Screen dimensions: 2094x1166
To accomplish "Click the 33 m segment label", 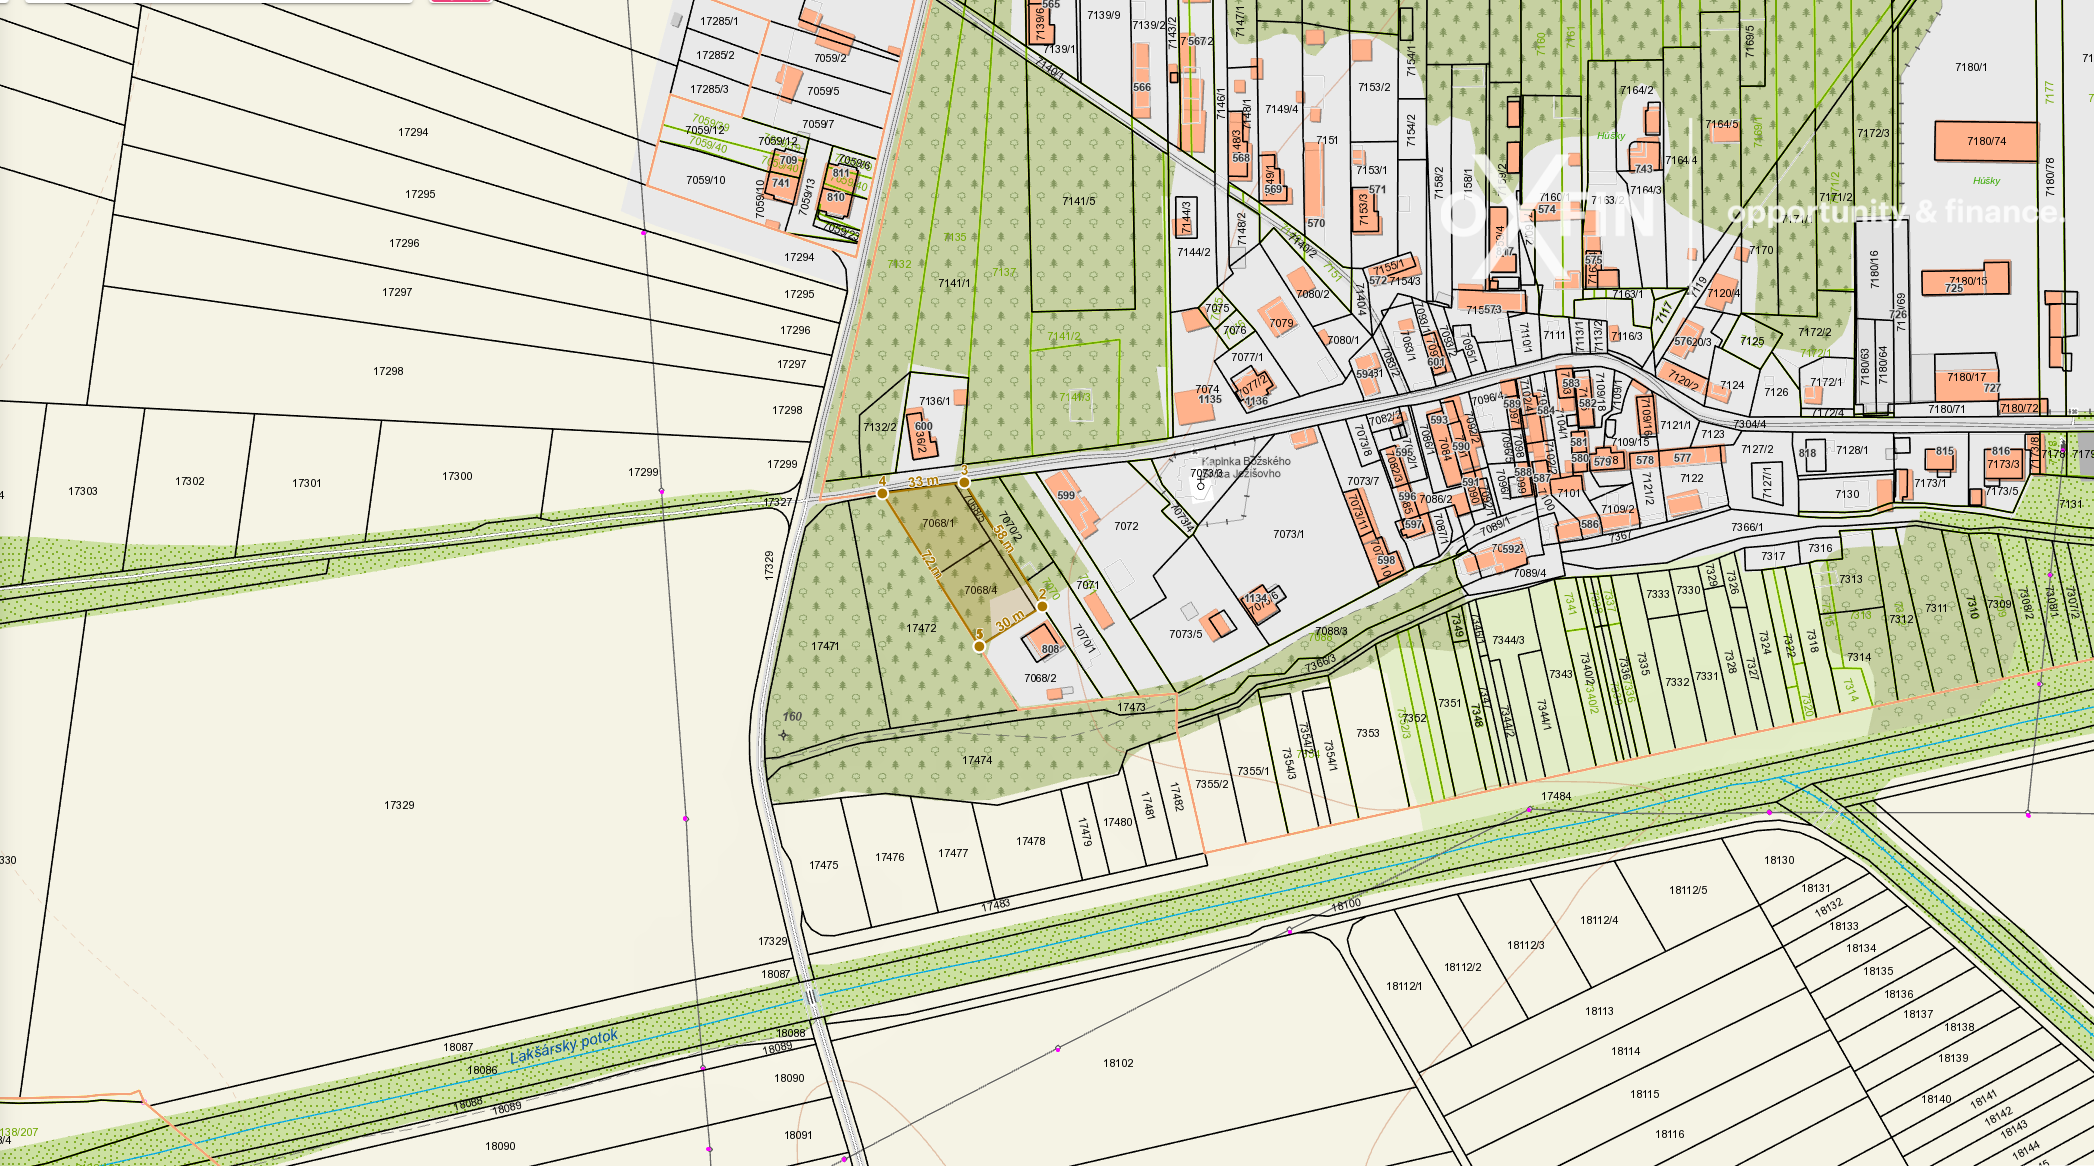I will [922, 482].
